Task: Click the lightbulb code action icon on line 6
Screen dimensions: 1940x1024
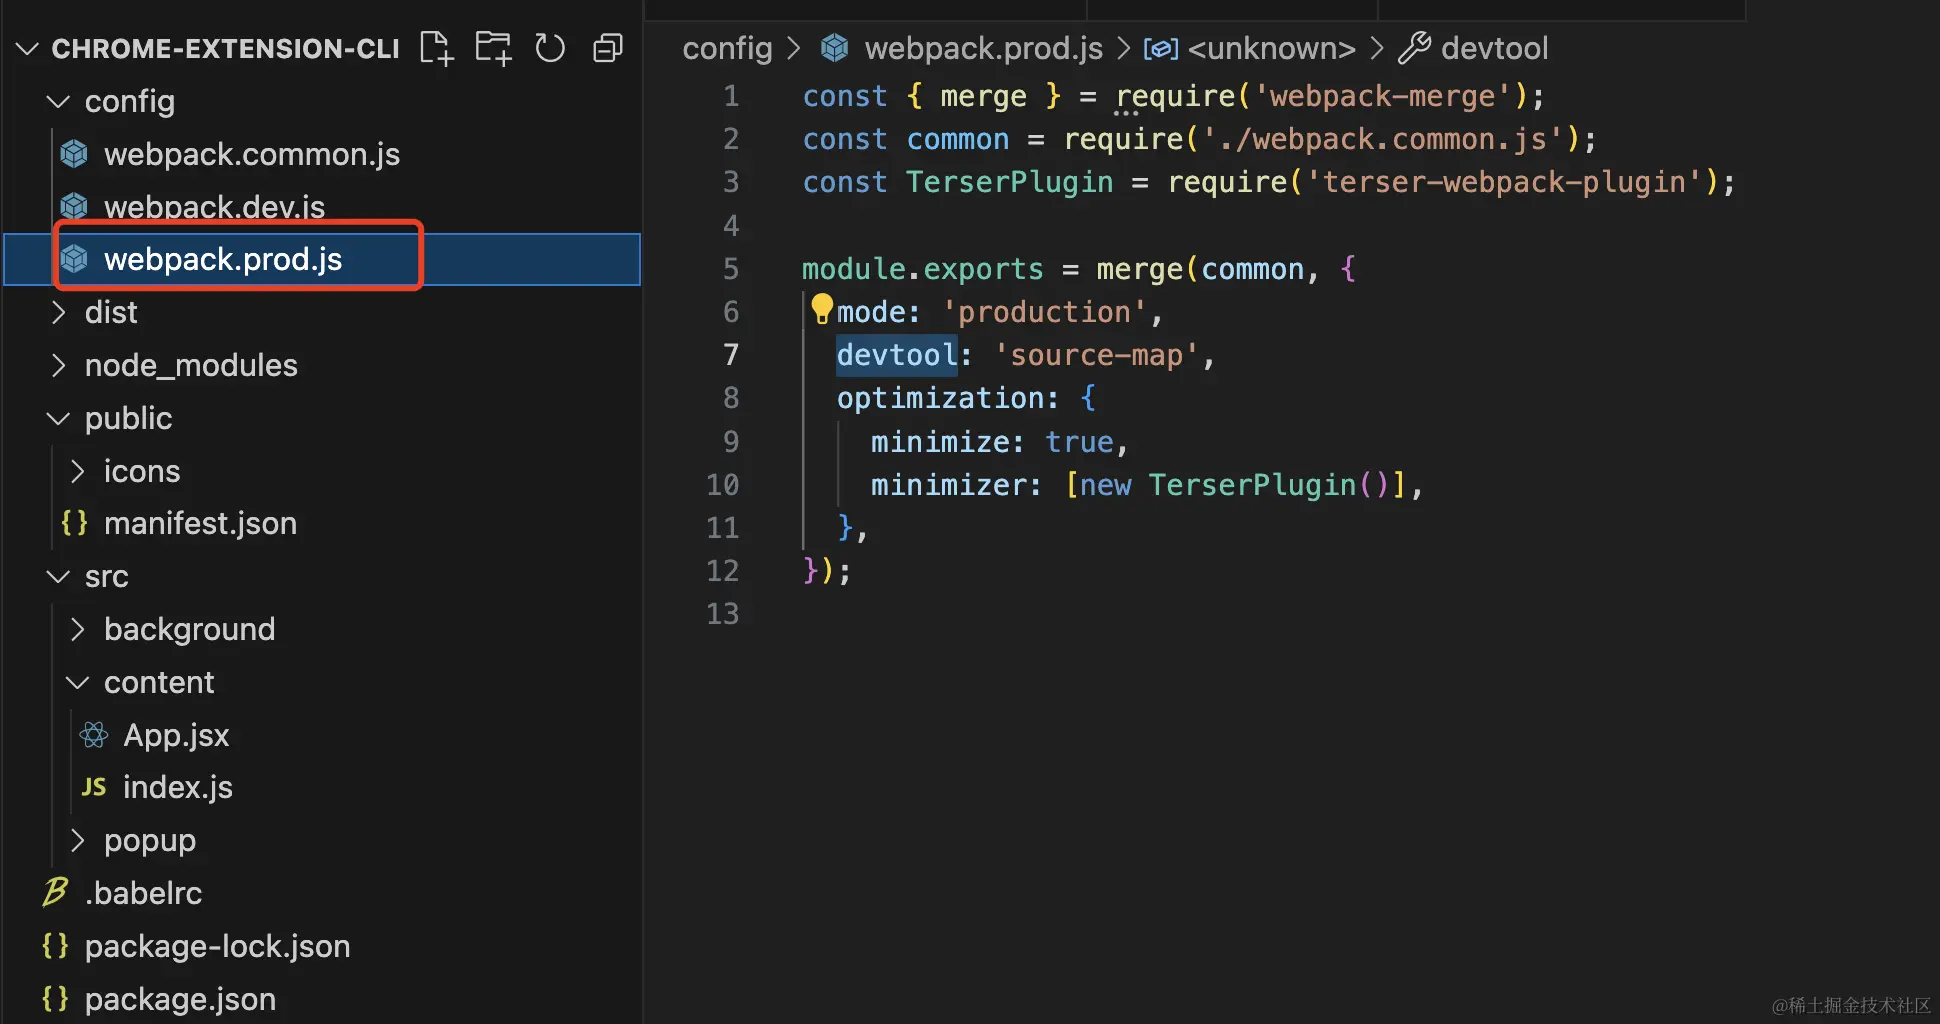Action: (822, 309)
